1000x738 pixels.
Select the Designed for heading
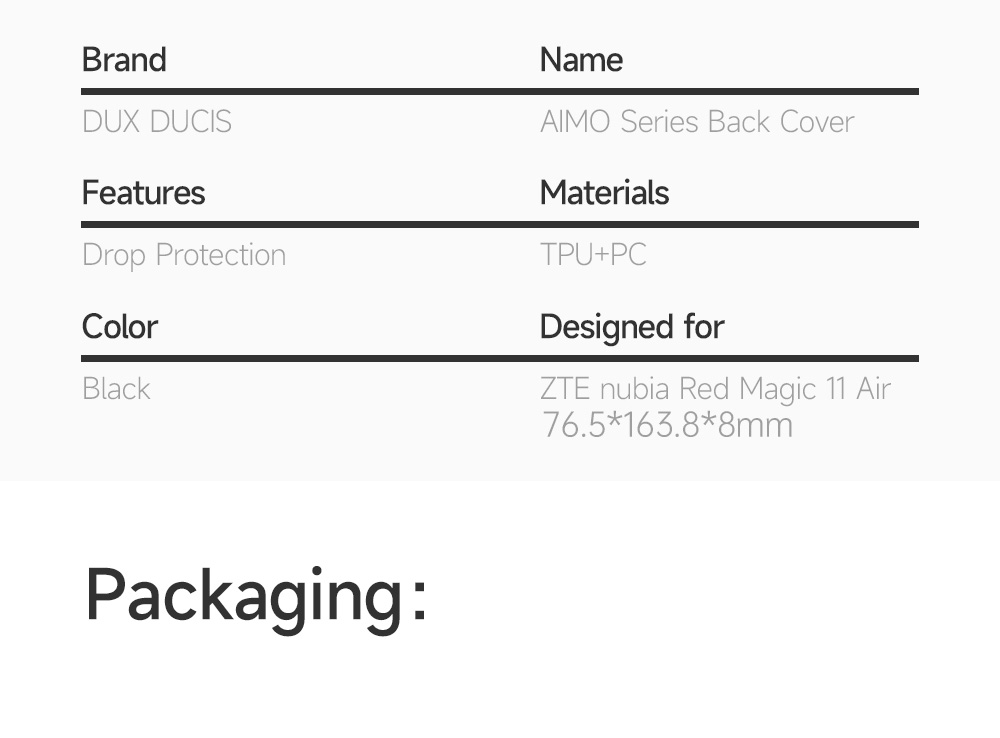tap(632, 327)
